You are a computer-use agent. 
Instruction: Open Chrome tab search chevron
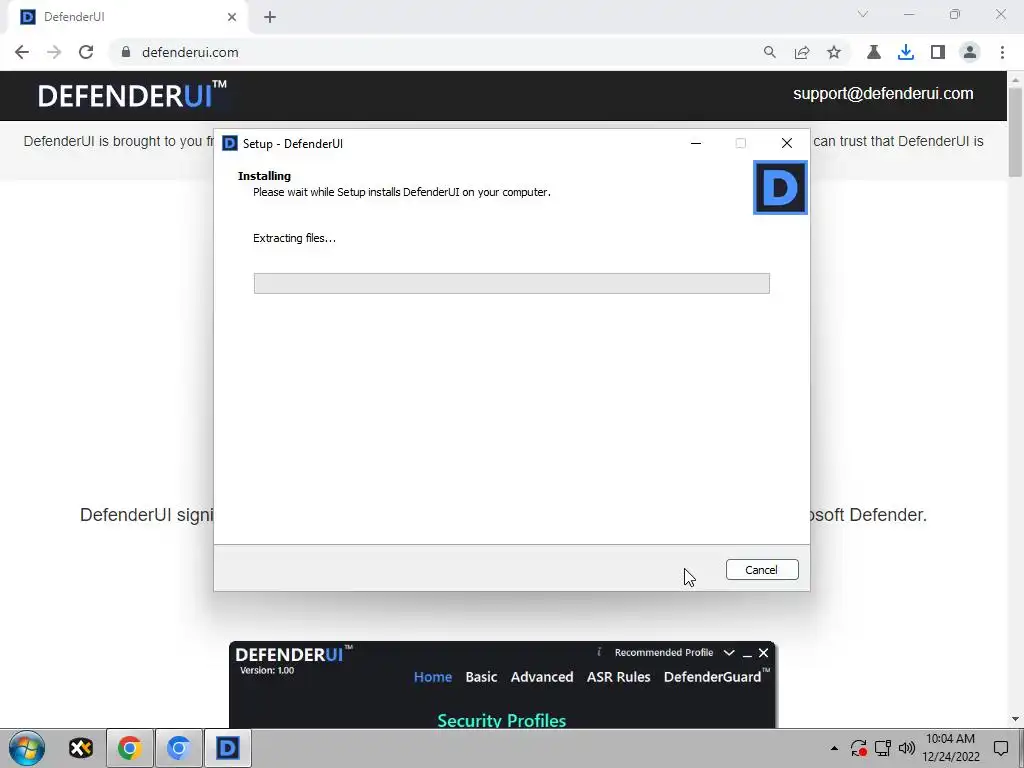863,14
